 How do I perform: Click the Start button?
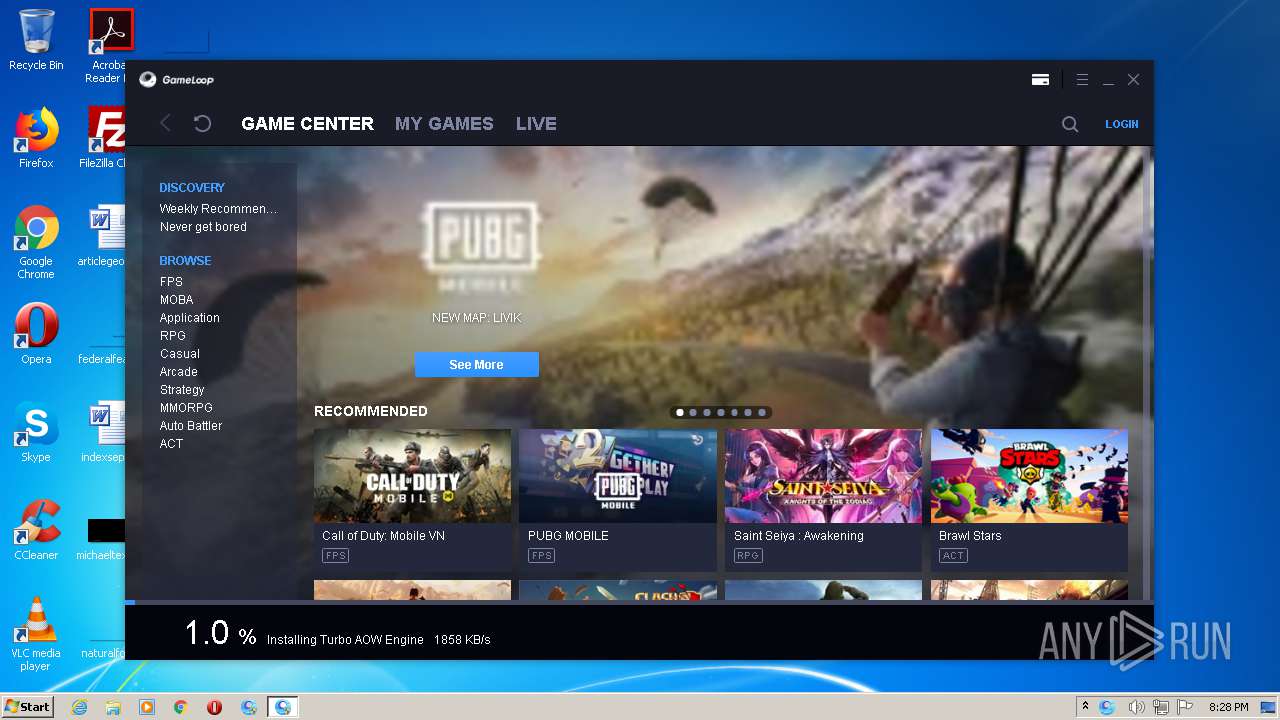coord(27,707)
